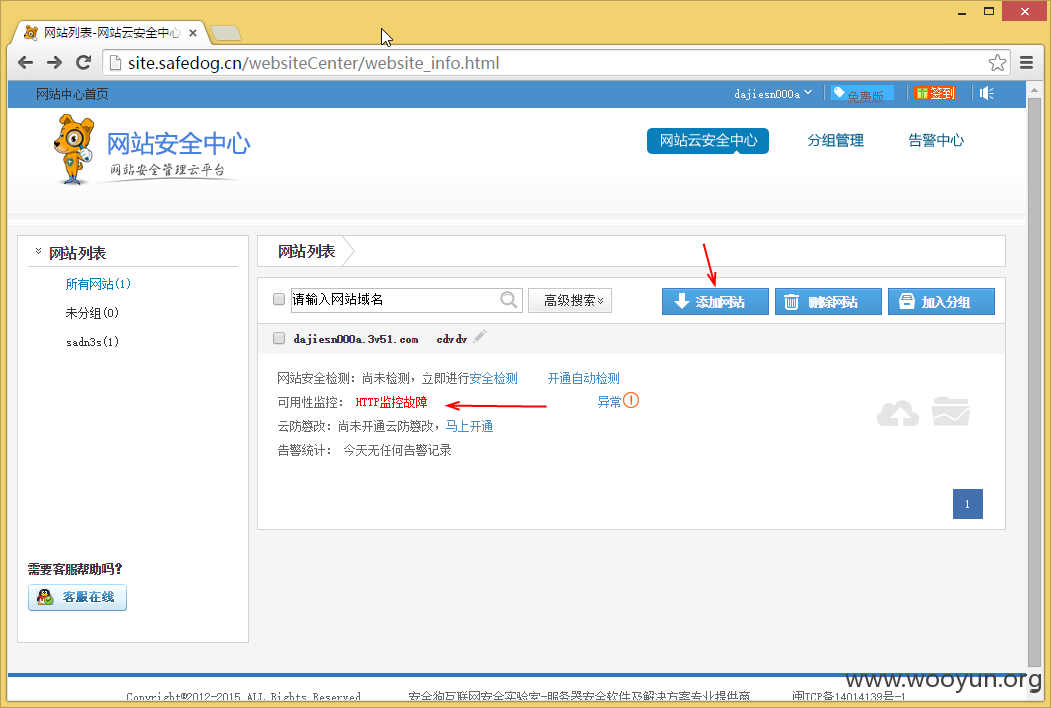
Task: Select the checkbox beside the domain search field
Action: (279, 299)
